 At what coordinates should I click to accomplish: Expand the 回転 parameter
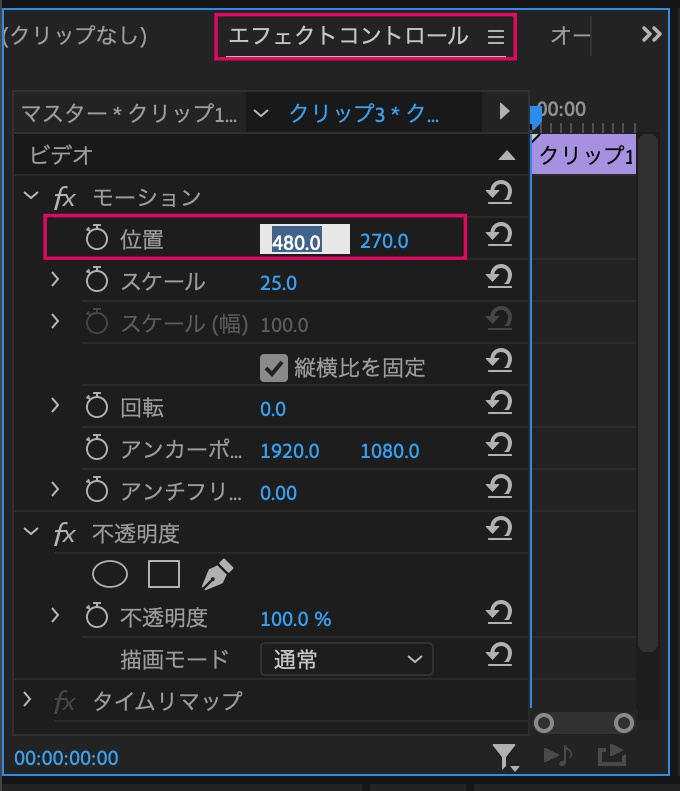(55, 405)
